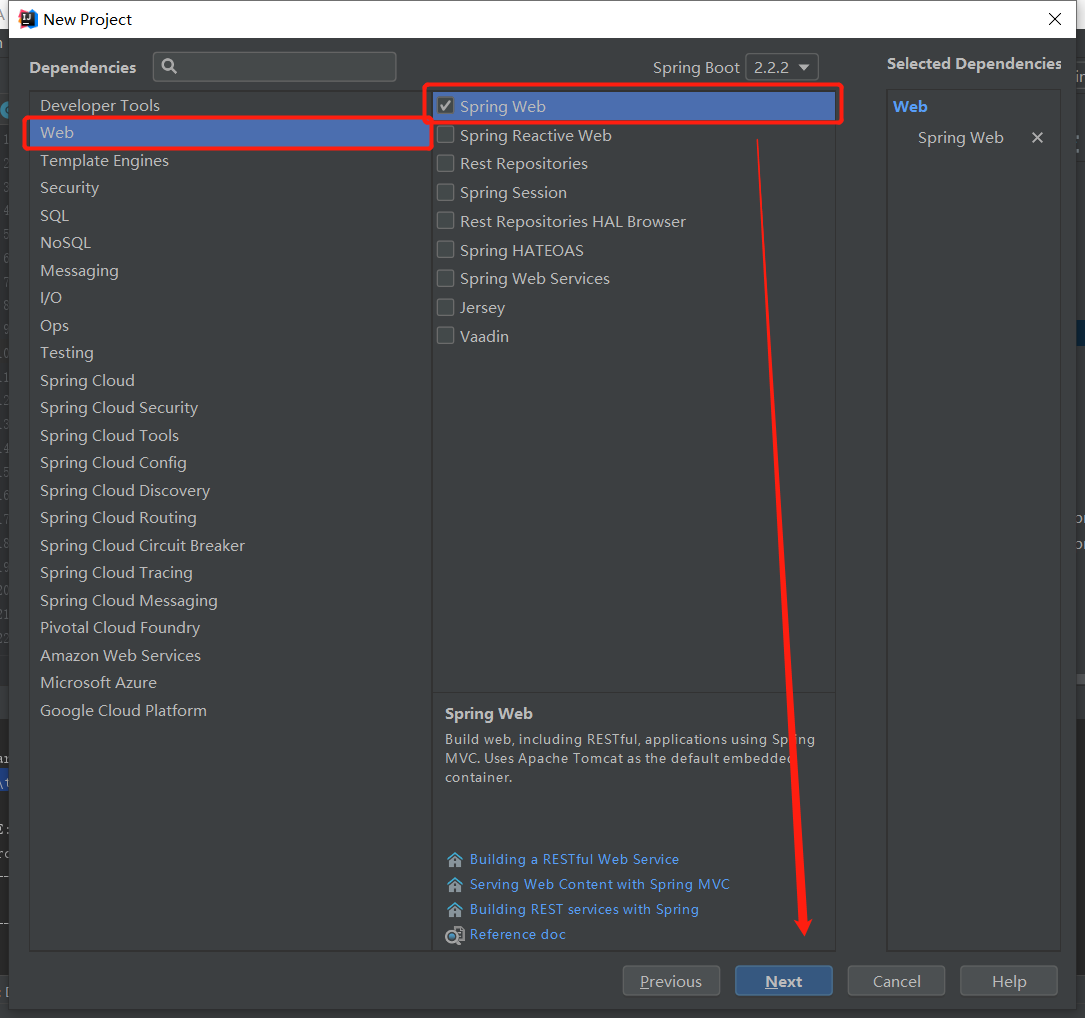This screenshot has width=1085, height=1018.
Task: Click the Next button
Action: 783,981
